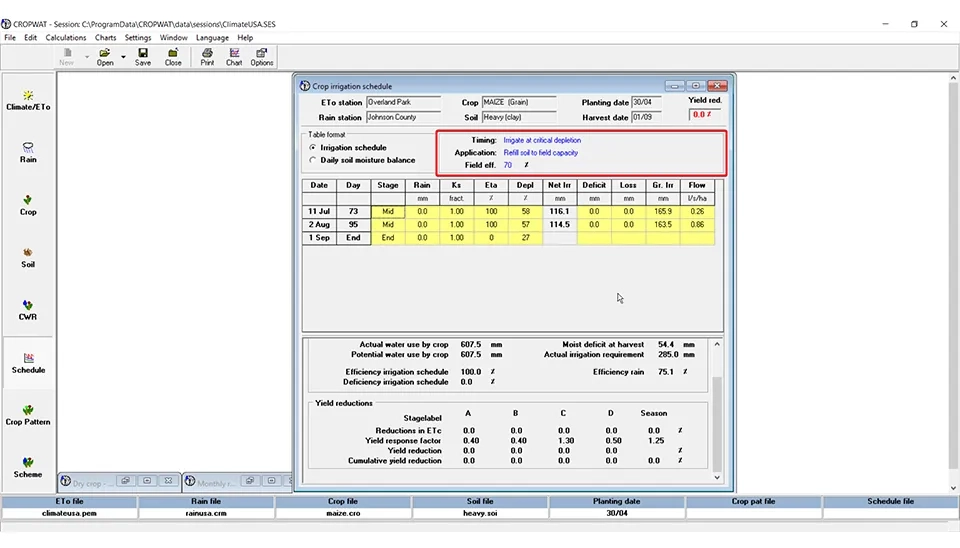Expand the New button dropdown arrow

pos(86,57)
